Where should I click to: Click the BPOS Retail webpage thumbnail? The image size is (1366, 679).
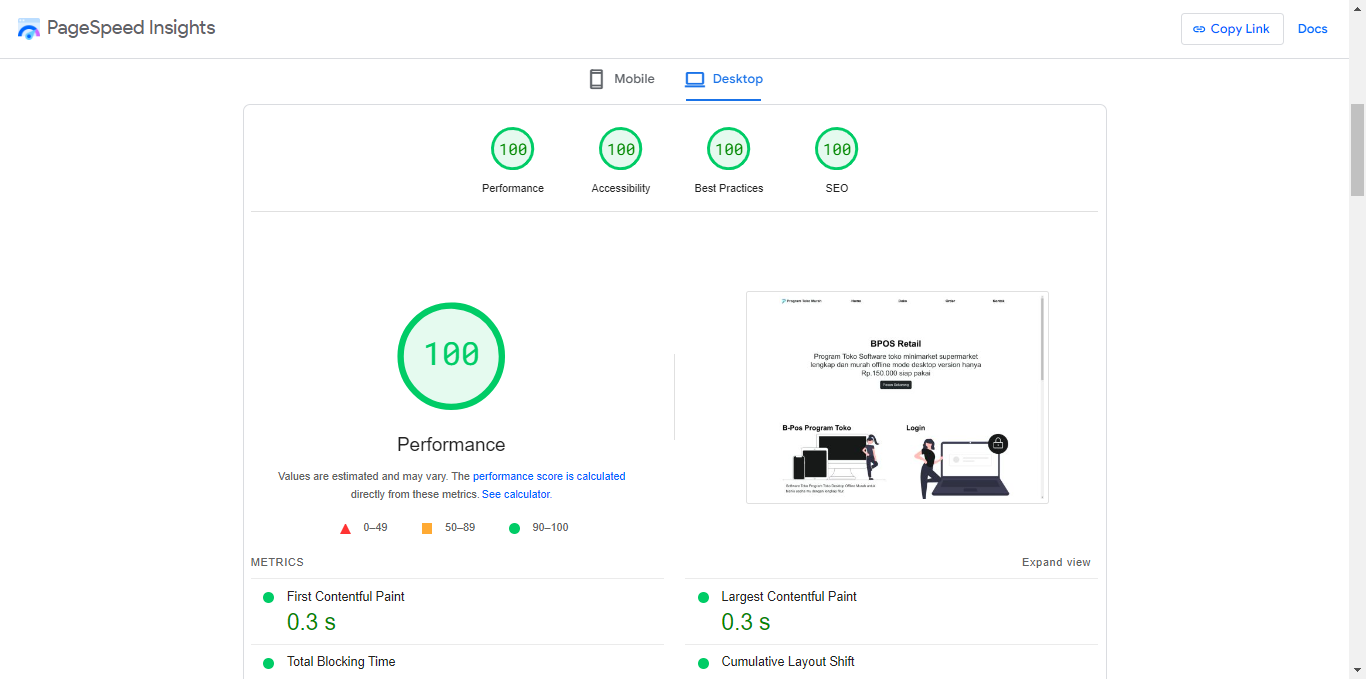click(x=897, y=396)
